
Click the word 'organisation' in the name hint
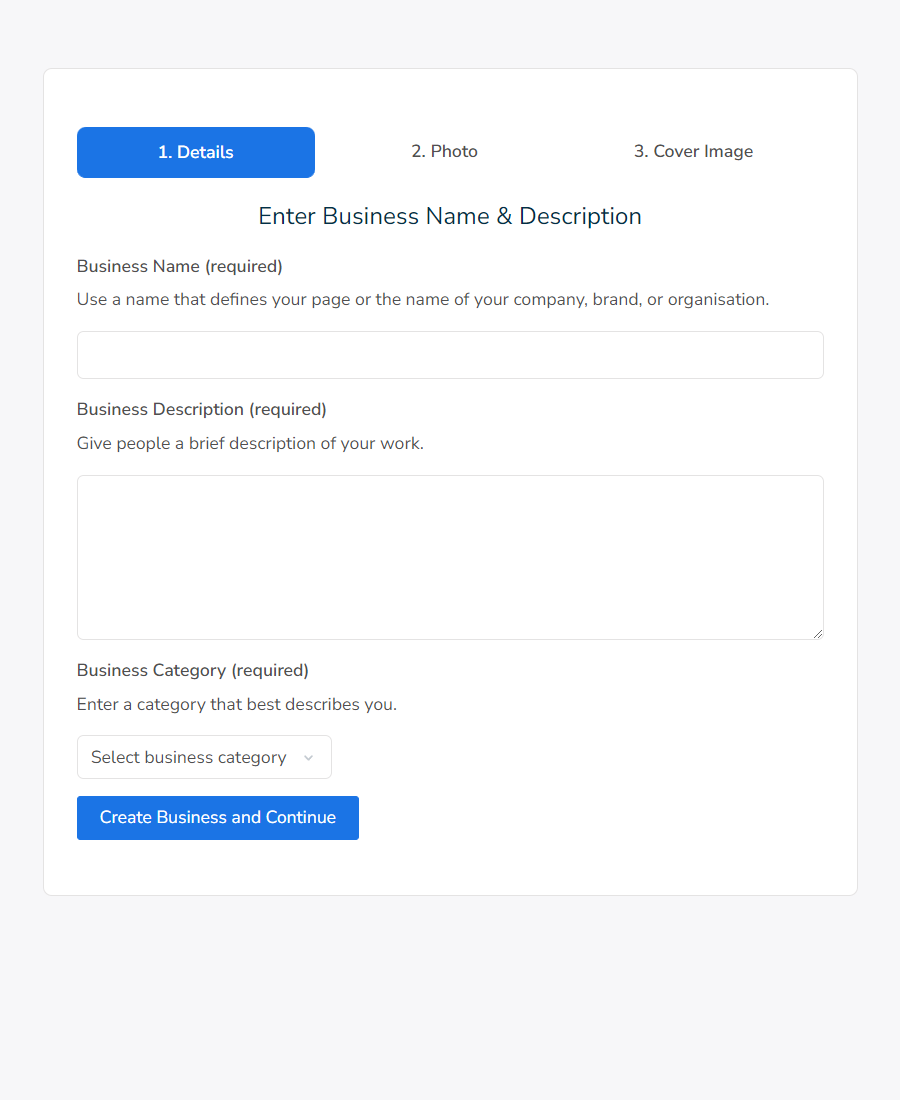pos(717,299)
